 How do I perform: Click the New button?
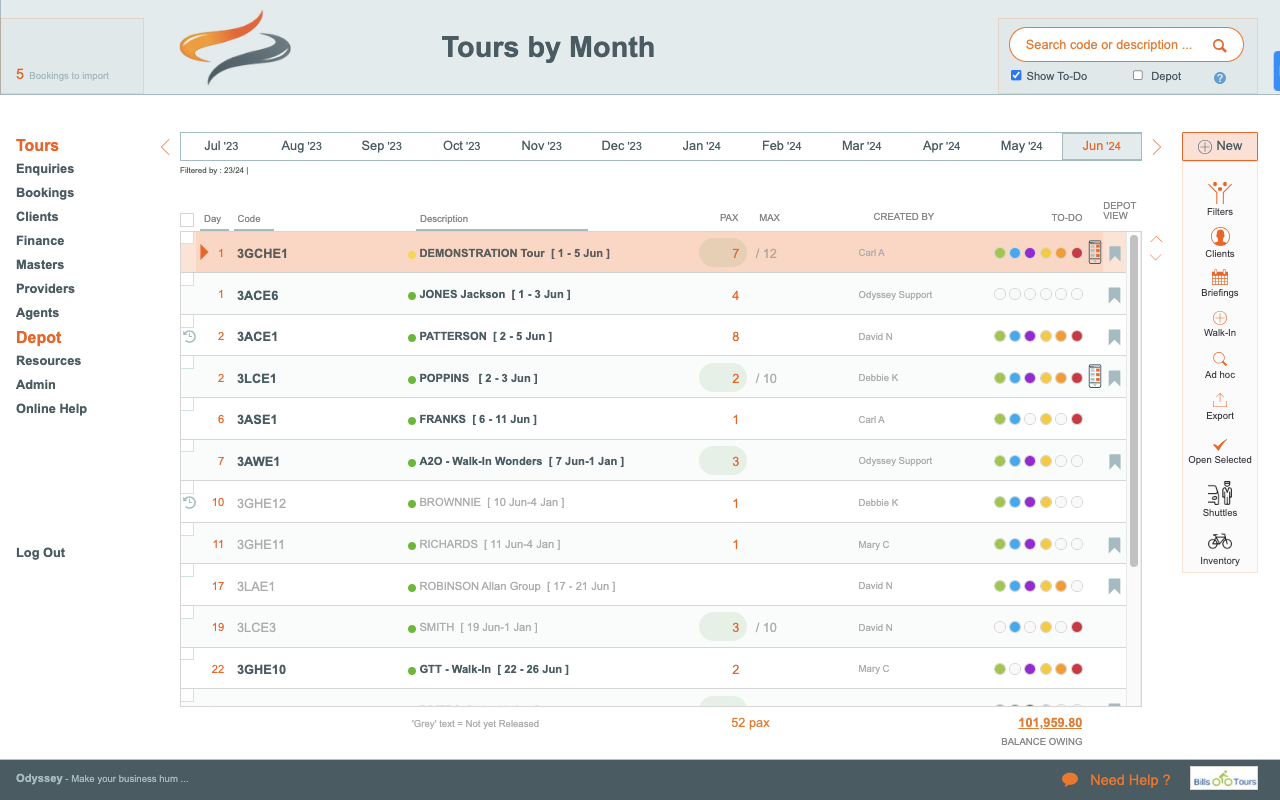tap(1219, 146)
